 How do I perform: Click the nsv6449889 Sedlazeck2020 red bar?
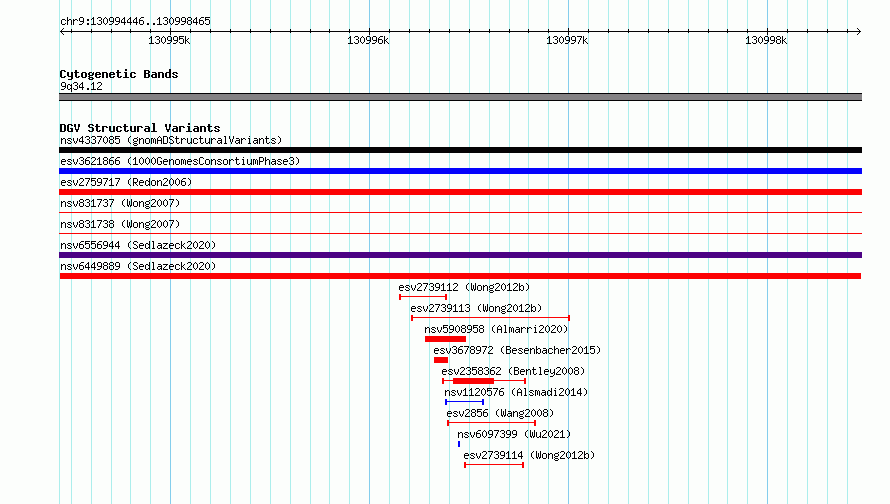460,276
